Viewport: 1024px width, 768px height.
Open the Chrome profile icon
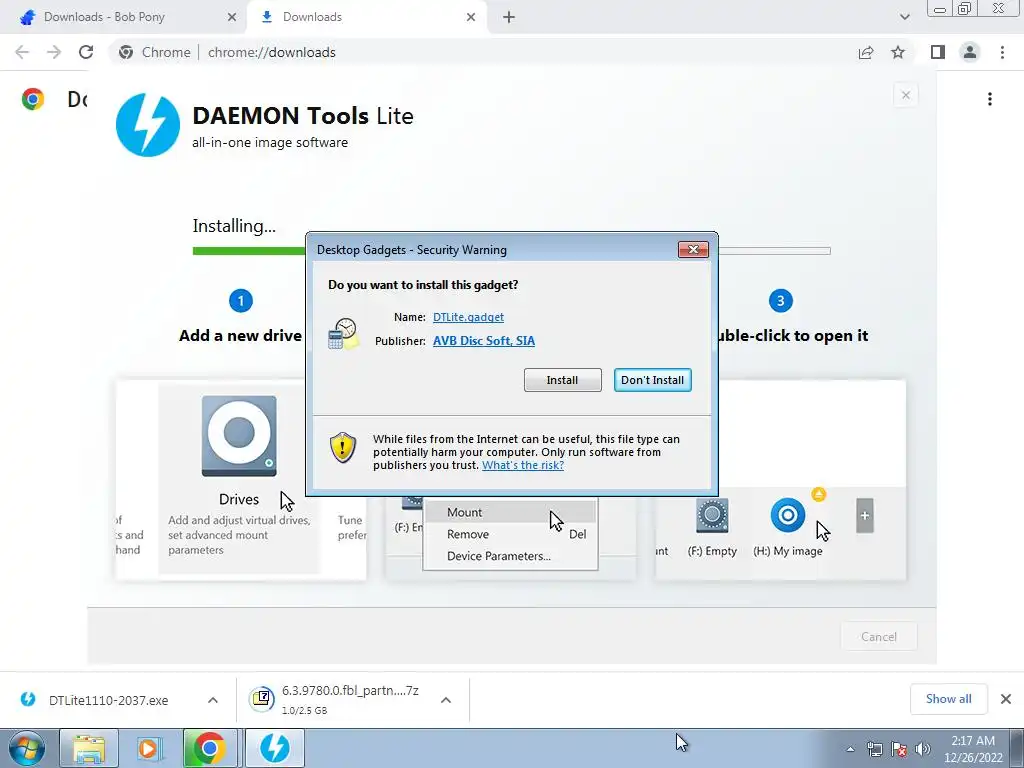click(970, 52)
